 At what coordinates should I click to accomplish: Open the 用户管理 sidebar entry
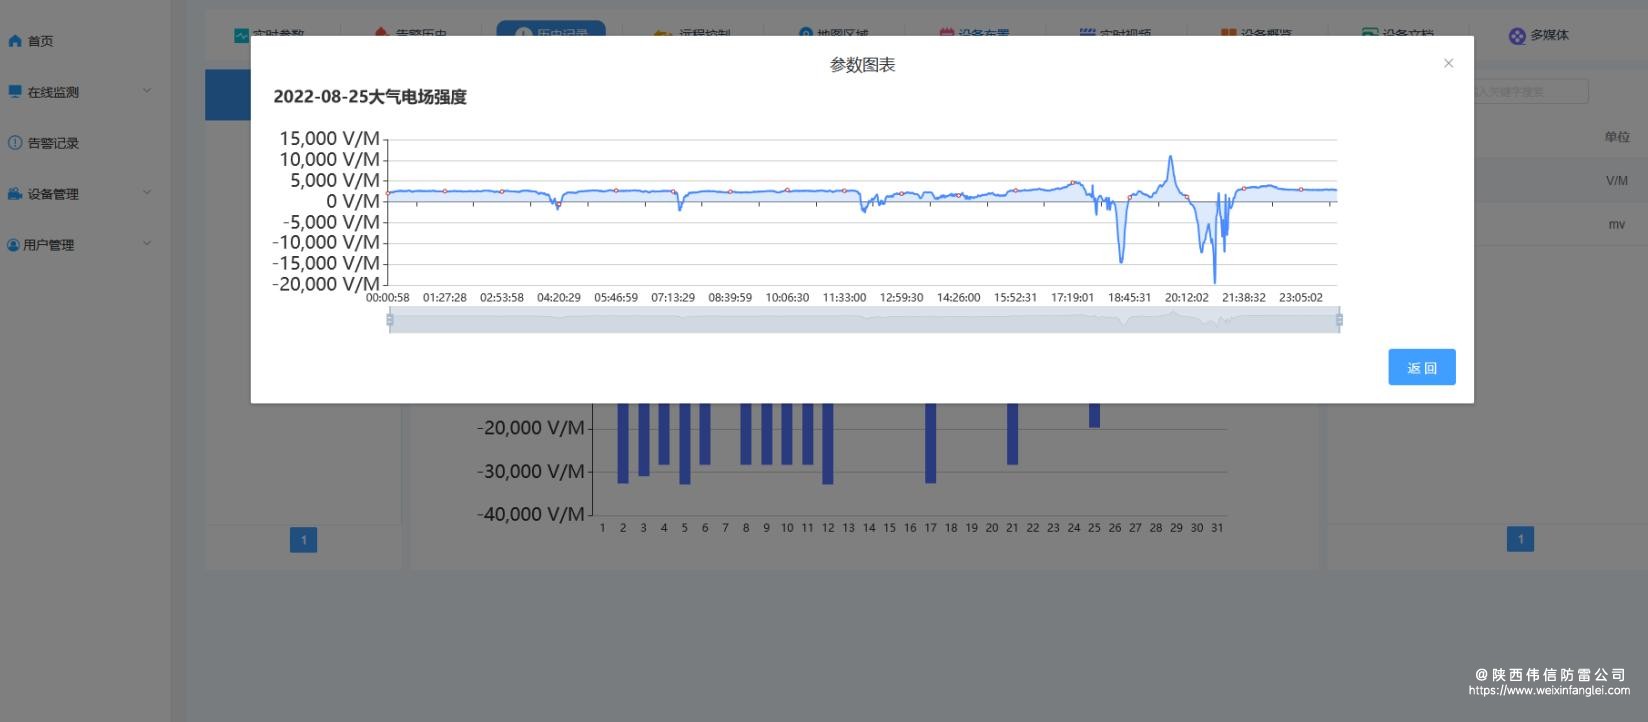pyautogui.click(x=49, y=245)
